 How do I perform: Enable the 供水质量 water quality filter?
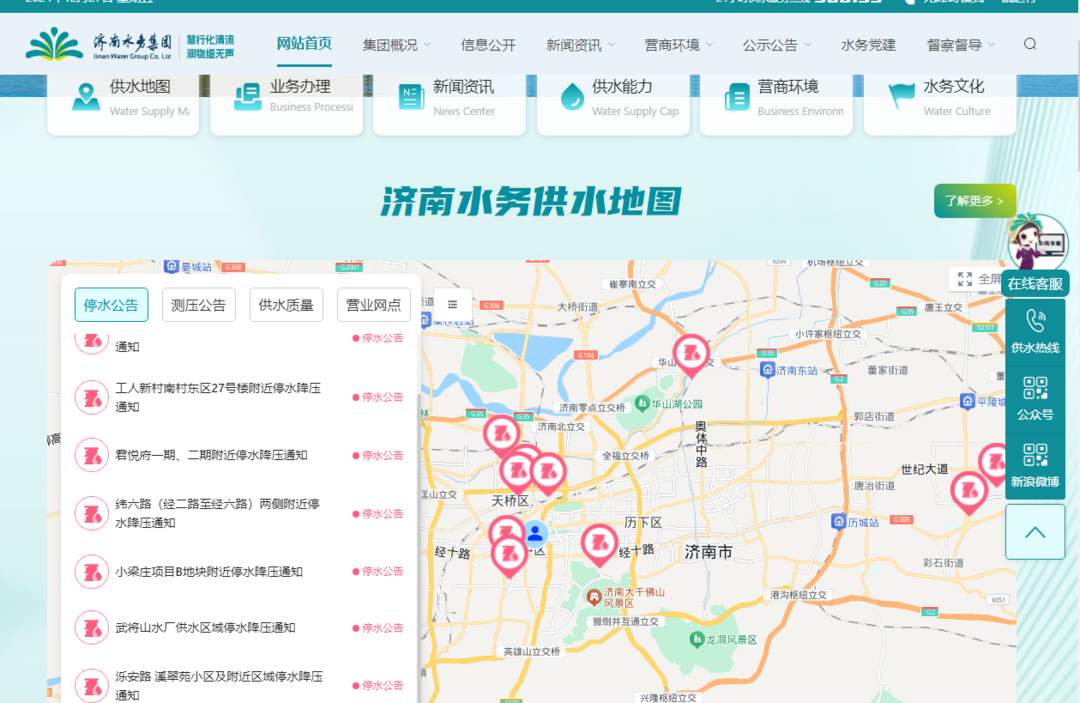(286, 305)
